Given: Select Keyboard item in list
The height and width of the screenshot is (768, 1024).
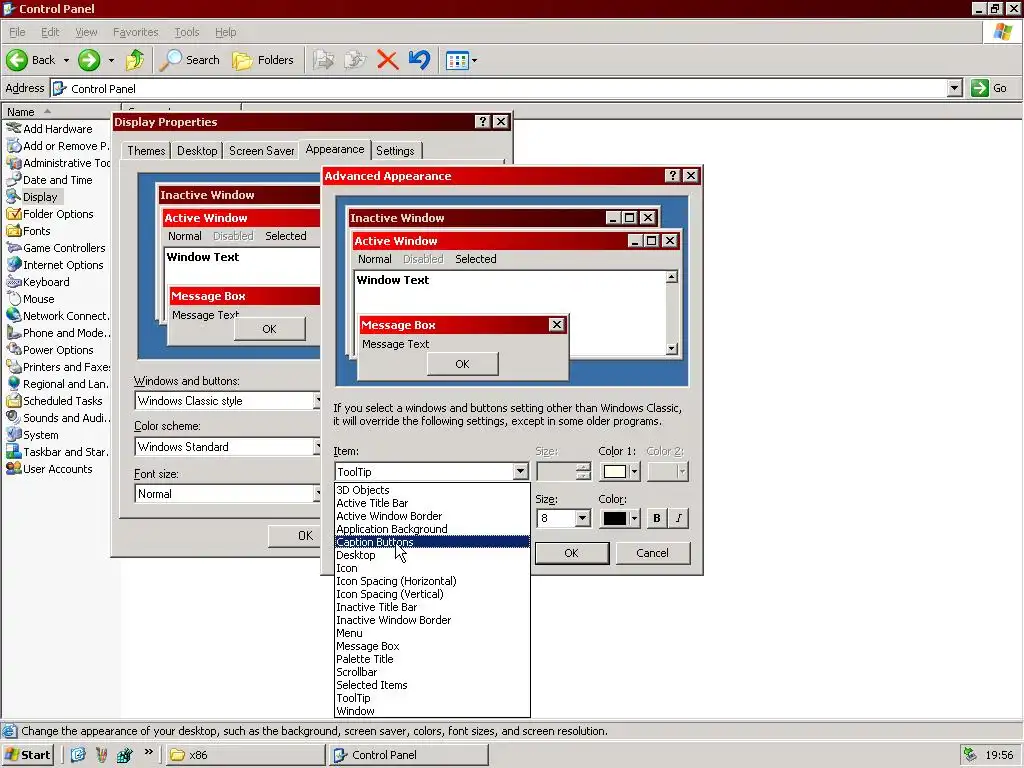Looking at the screenshot, I should 38,282.
